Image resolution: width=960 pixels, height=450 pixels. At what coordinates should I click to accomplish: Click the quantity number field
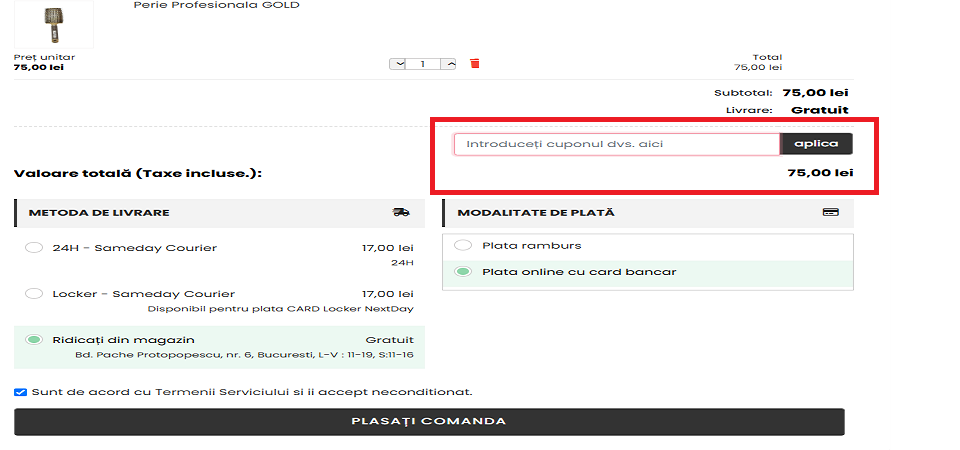coord(424,64)
